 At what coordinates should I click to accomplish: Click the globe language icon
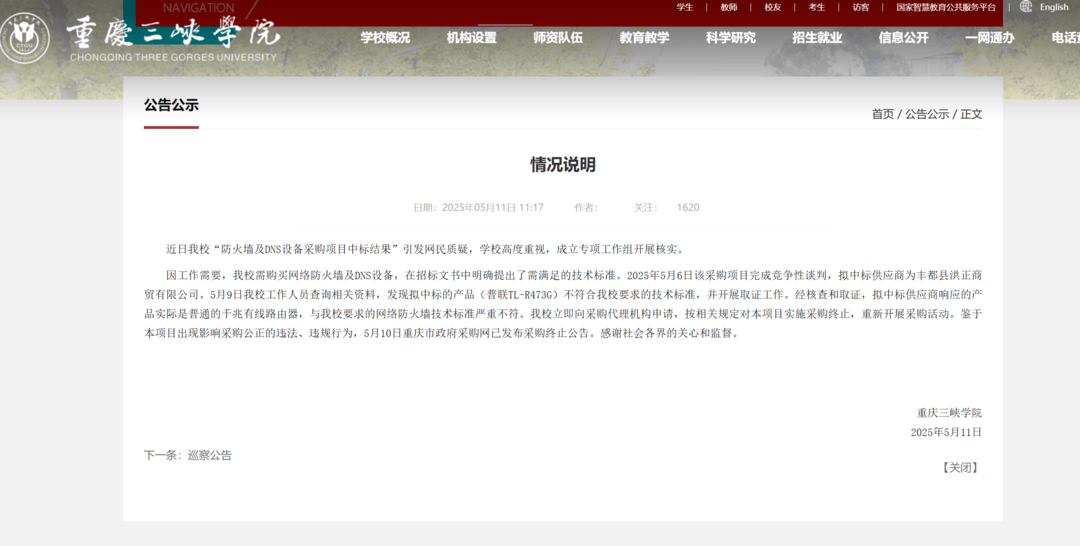pyautogui.click(x=1026, y=7)
